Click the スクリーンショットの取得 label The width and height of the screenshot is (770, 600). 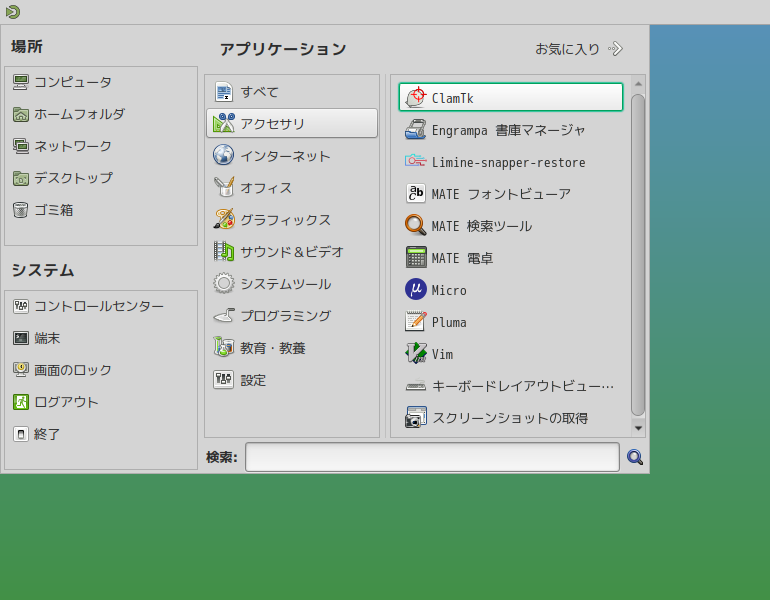(510, 418)
